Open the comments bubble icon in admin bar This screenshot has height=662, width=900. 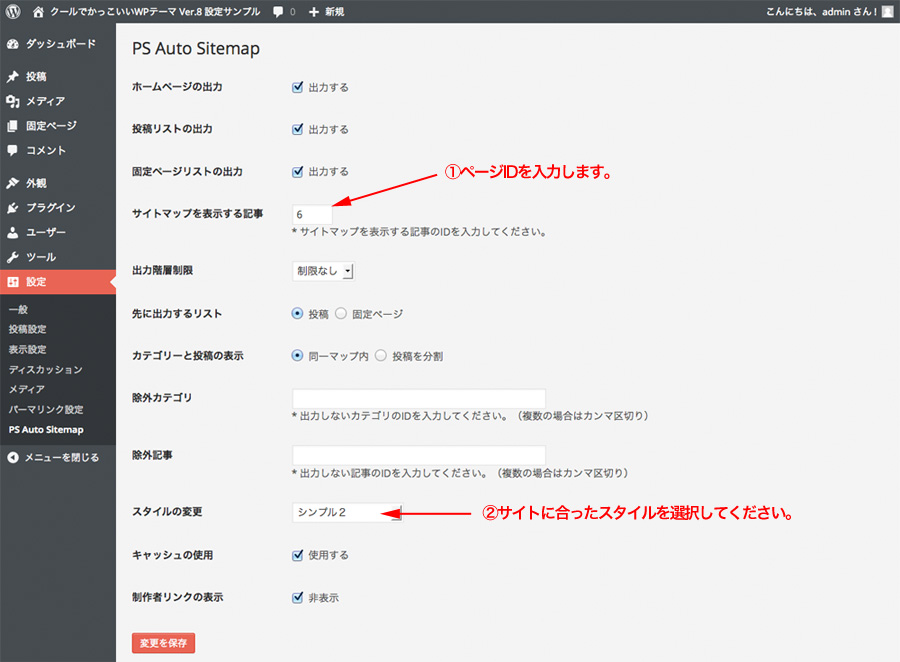pos(278,11)
